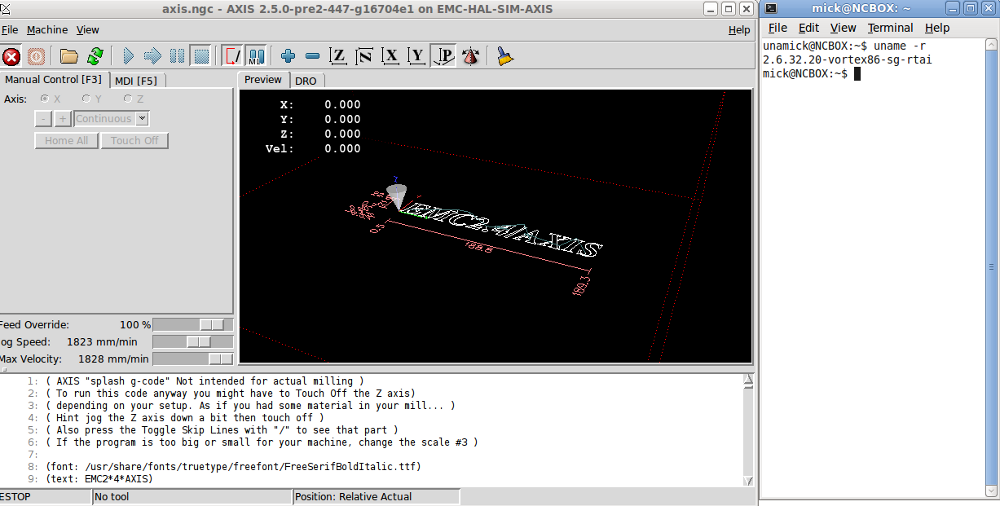
Task: Zoom in with blue plus icon
Action: tap(288, 56)
